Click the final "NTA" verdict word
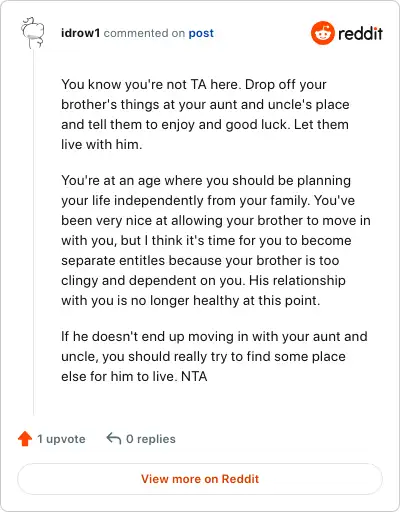Viewport: 400px width, 512px height. (x=194, y=376)
